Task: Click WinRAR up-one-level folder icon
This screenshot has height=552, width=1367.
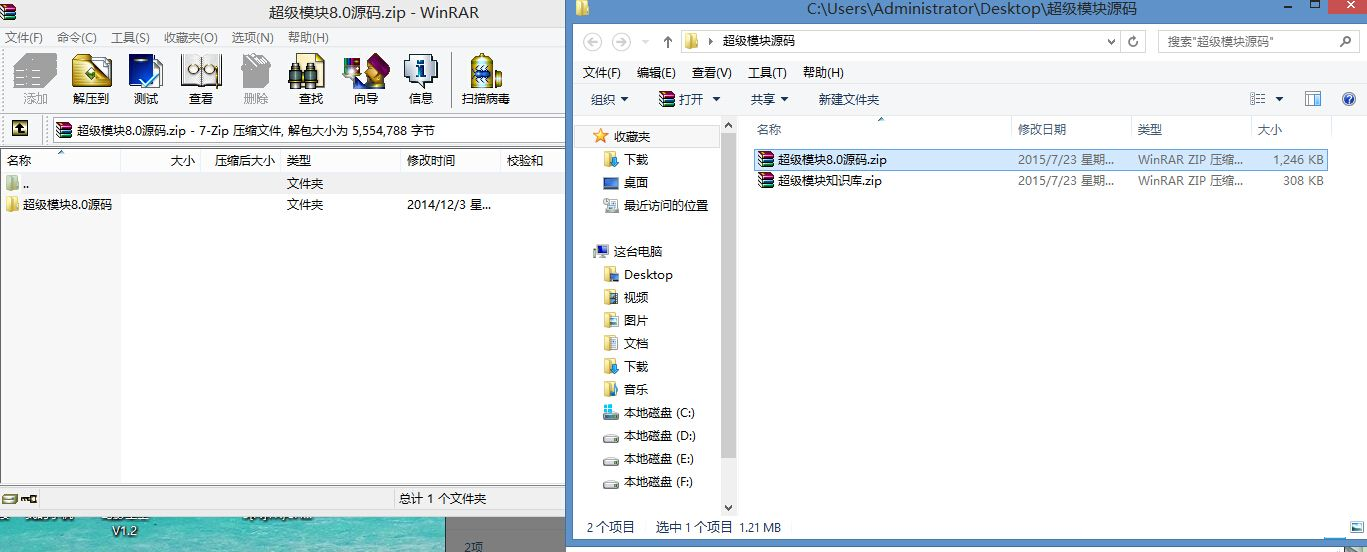Action: (x=19, y=129)
